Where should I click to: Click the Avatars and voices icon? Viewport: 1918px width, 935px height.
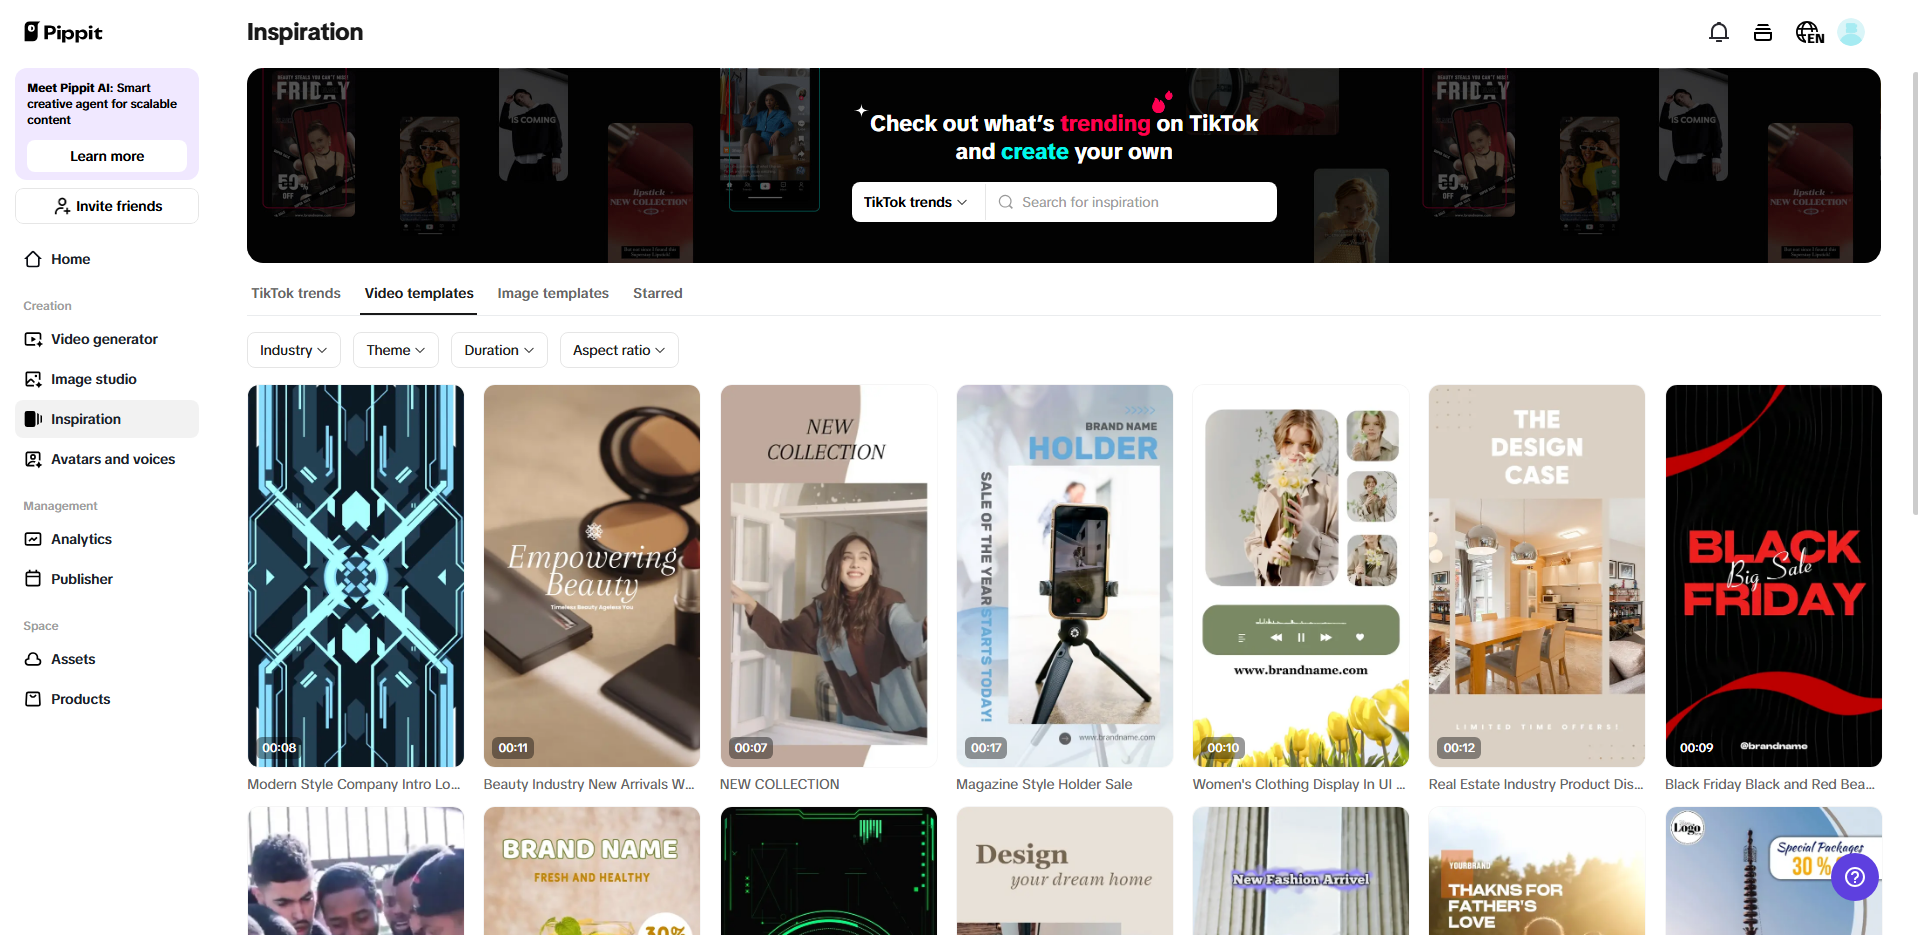33,459
